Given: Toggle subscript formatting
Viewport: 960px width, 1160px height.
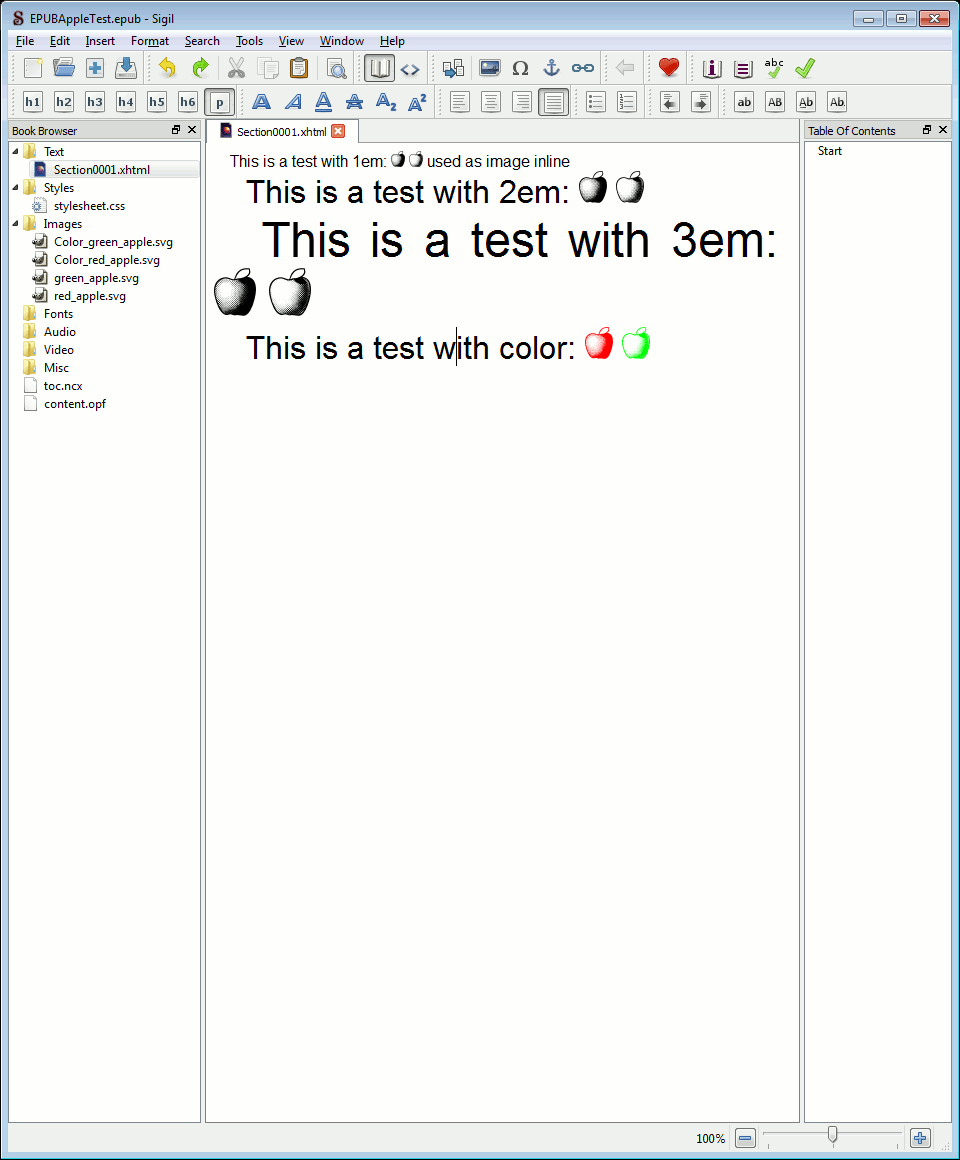Looking at the screenshot, I should click(x=386, y=102).
